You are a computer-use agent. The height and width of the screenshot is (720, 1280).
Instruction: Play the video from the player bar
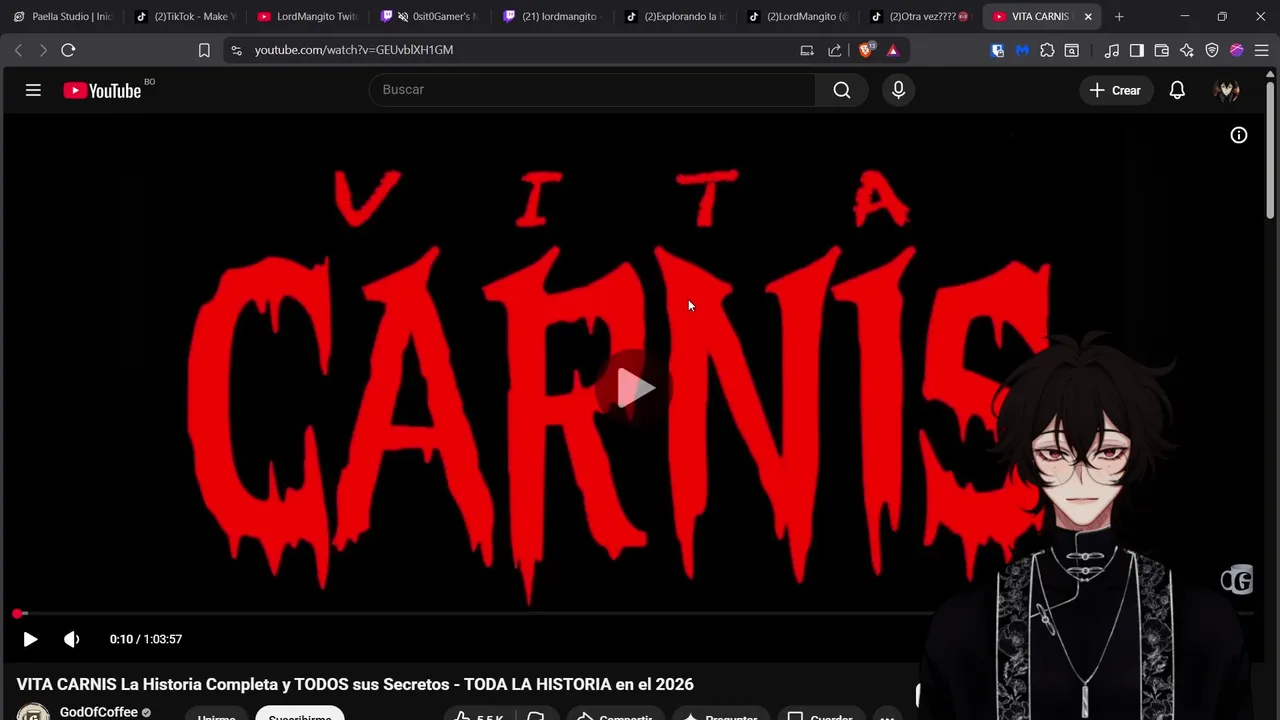[30, 639]
